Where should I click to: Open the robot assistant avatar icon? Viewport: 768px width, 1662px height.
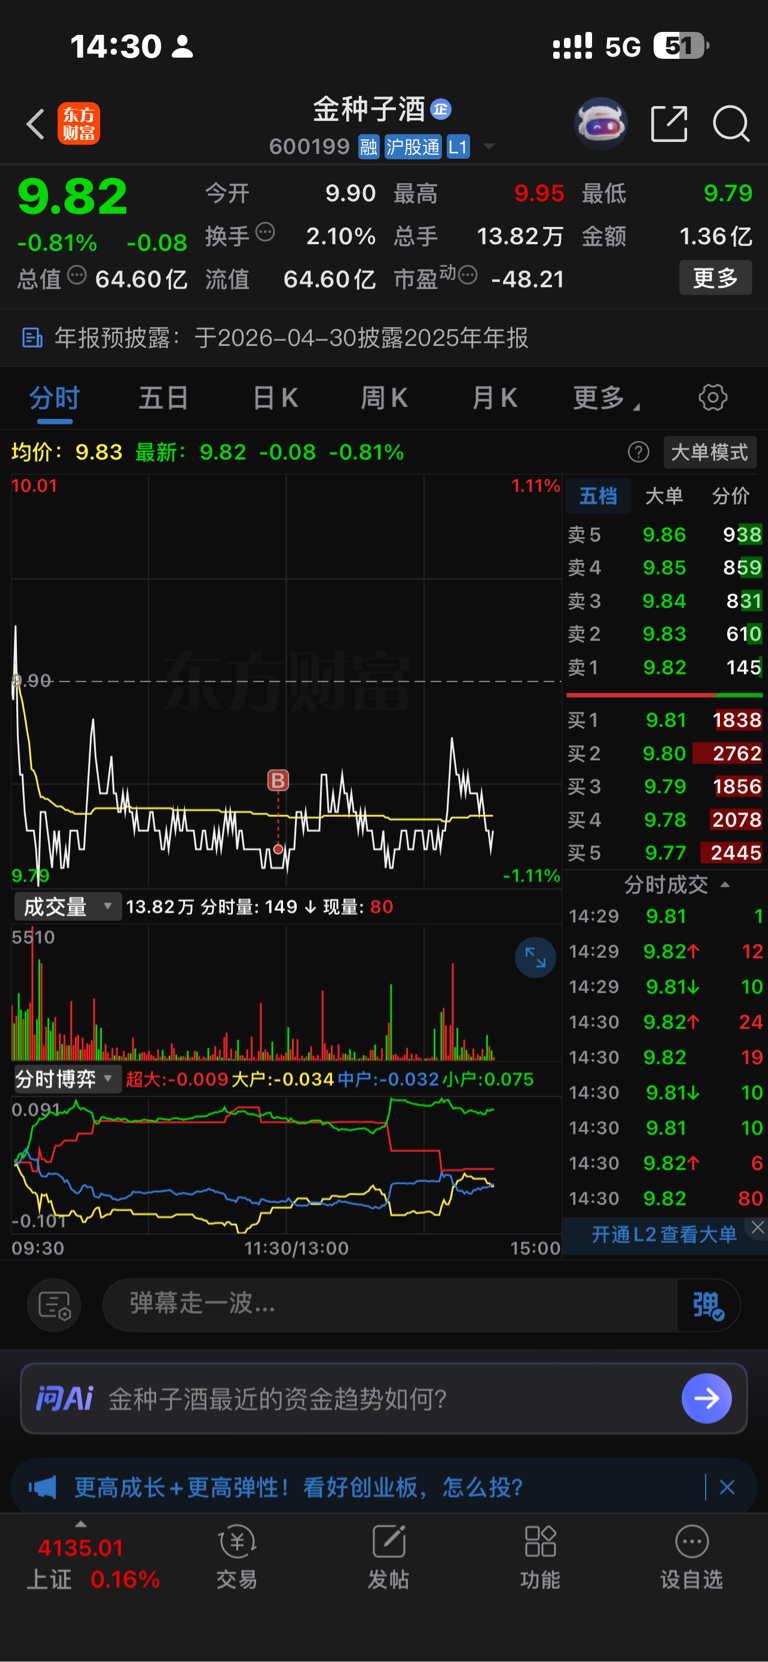coord(601,124)
